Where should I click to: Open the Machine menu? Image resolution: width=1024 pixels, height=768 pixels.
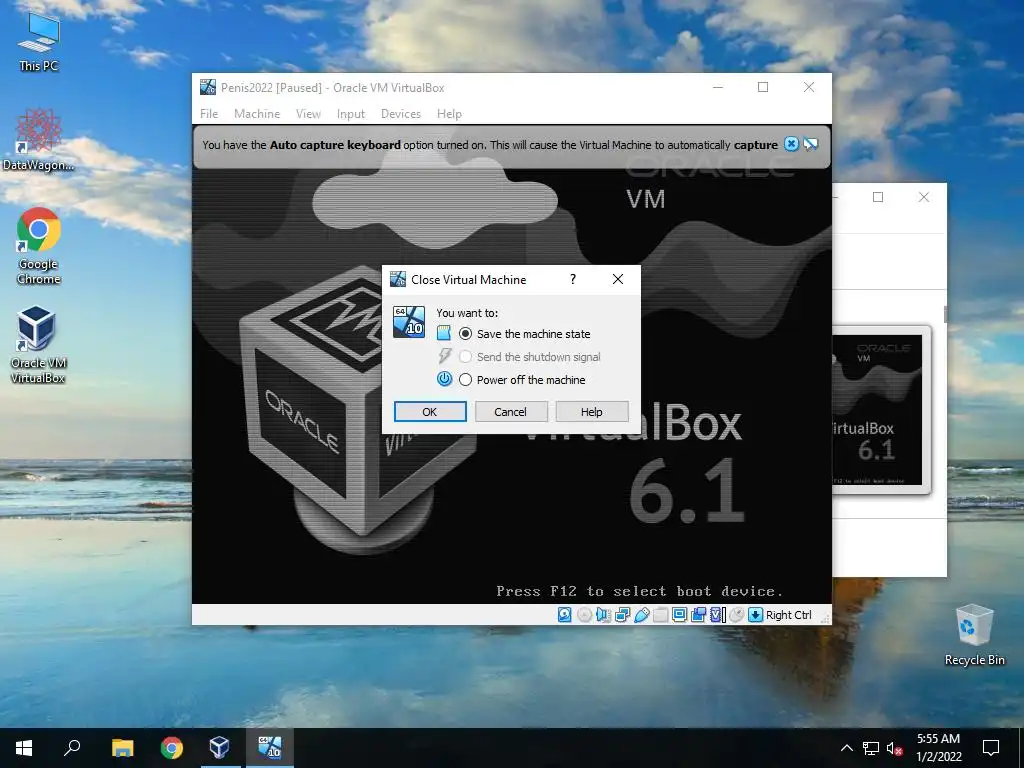(x=257, y=114)
